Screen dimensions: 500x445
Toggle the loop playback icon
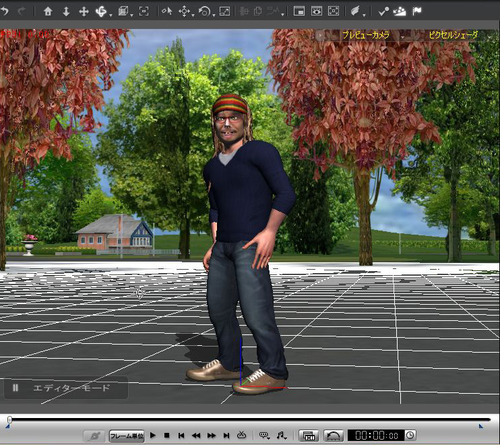tap(333, 435)
